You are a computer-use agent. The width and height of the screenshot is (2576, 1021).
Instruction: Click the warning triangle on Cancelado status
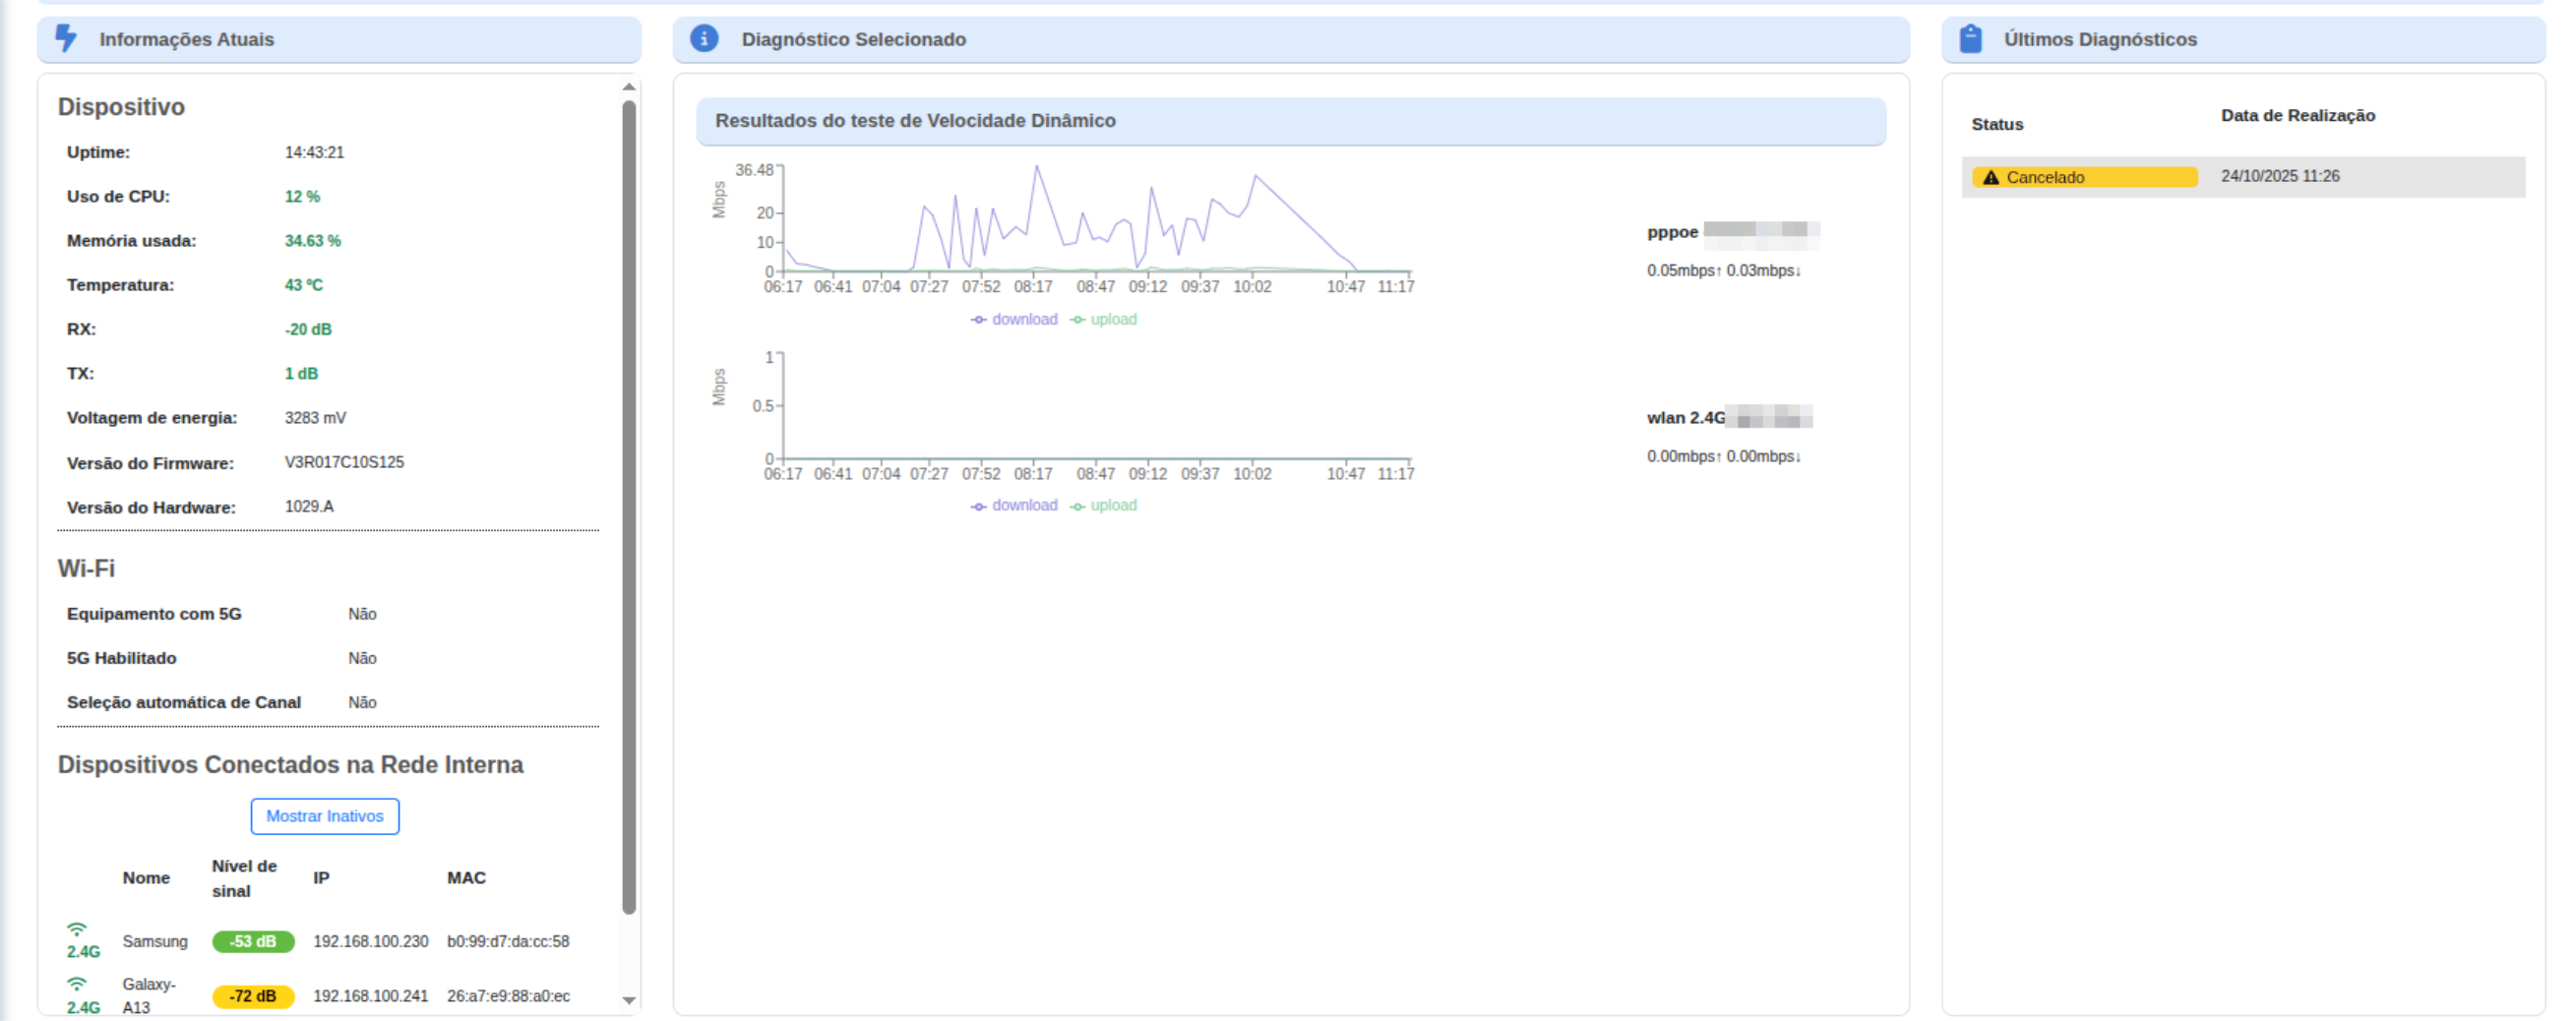click(x=1990, y=177)
